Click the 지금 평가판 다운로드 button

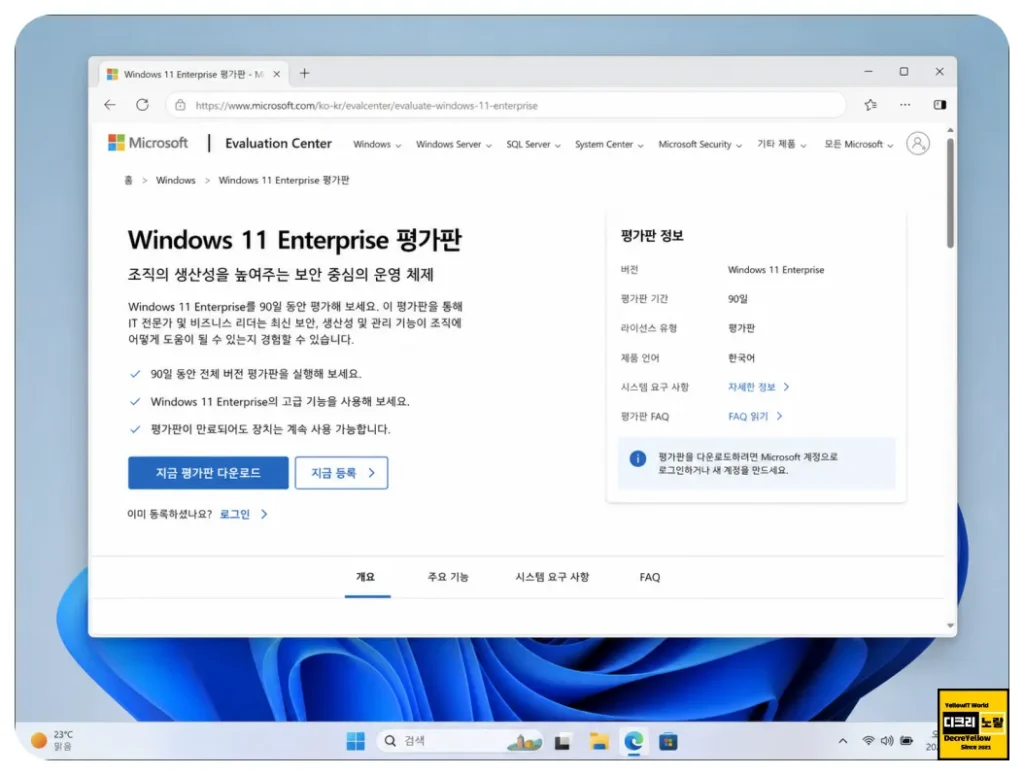[x=208, y=473]
